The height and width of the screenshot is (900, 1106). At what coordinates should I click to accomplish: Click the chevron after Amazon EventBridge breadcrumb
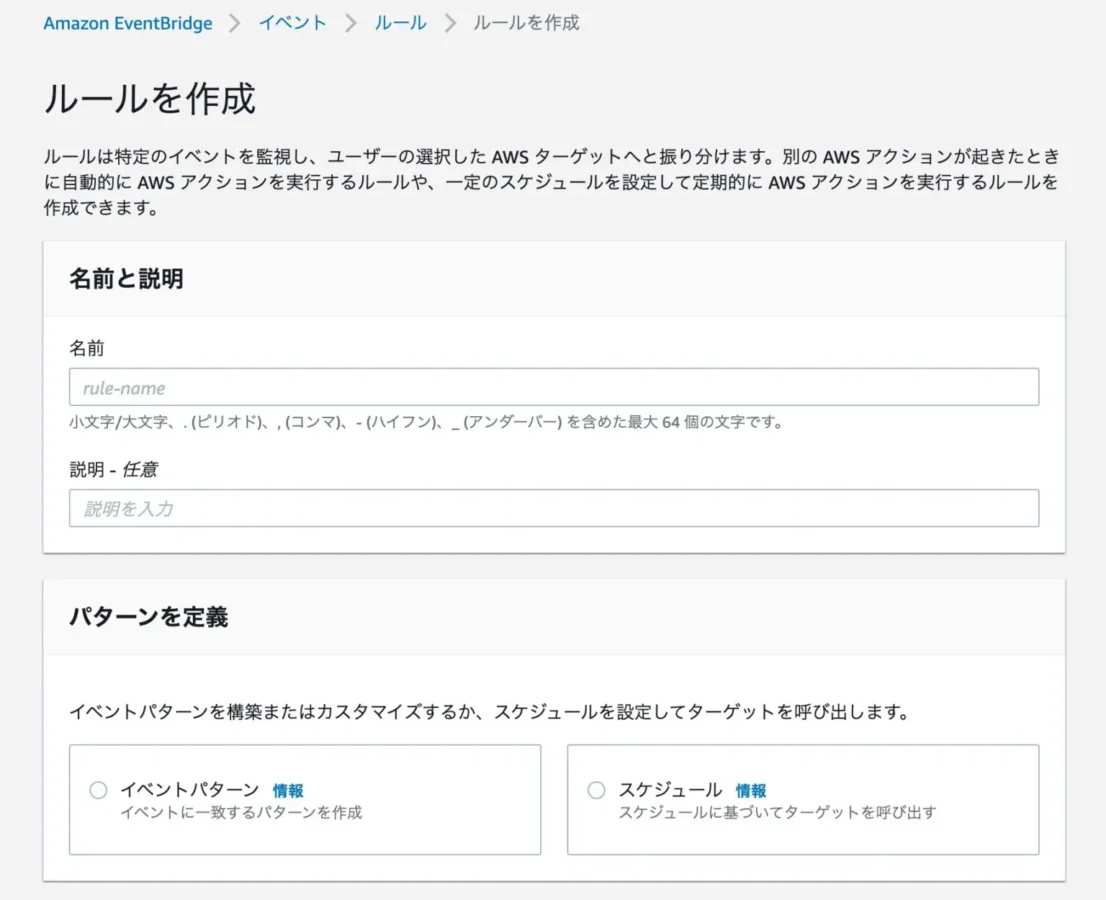(235, 23)
